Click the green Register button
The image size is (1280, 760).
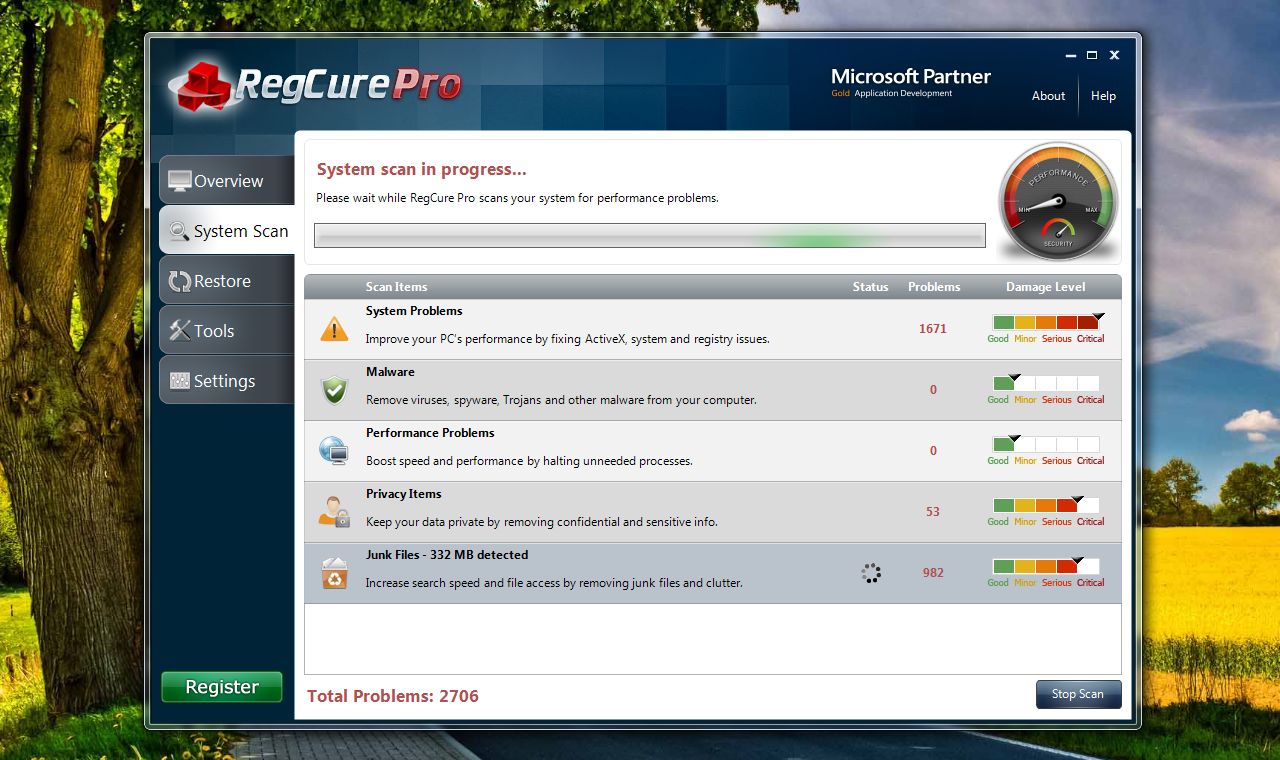221,687
